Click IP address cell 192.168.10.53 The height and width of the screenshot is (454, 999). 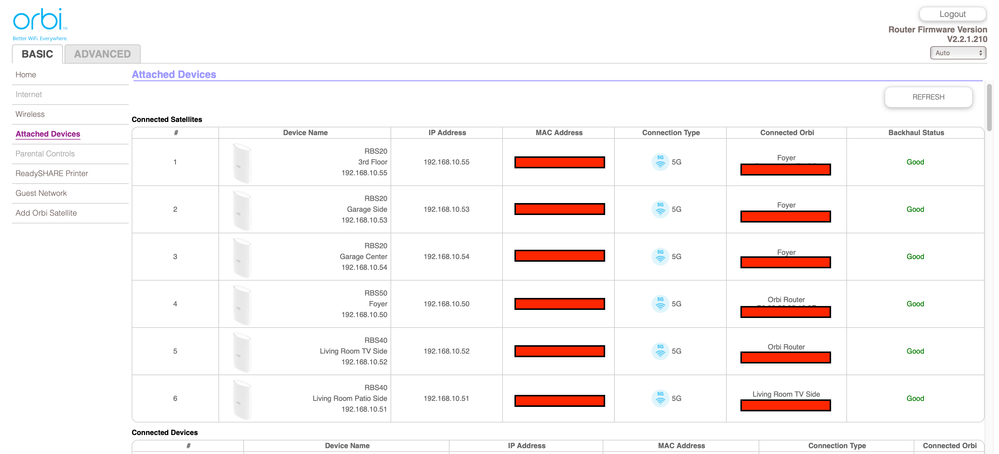447,209
